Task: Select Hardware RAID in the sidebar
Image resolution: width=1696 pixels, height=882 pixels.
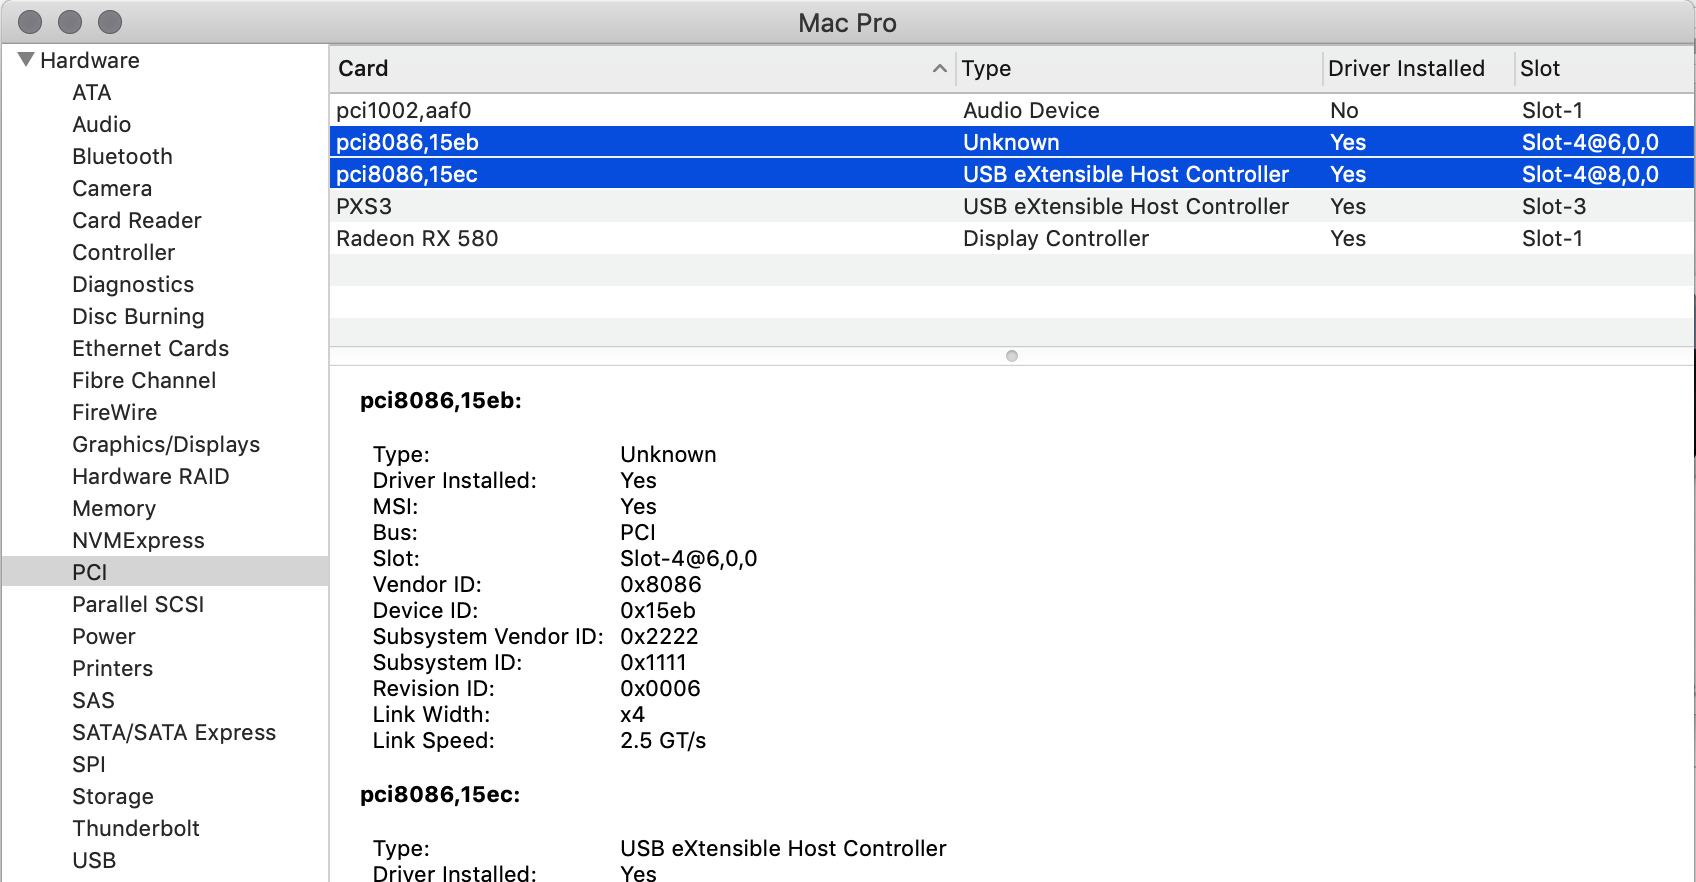Action: (x=151, y=477)
